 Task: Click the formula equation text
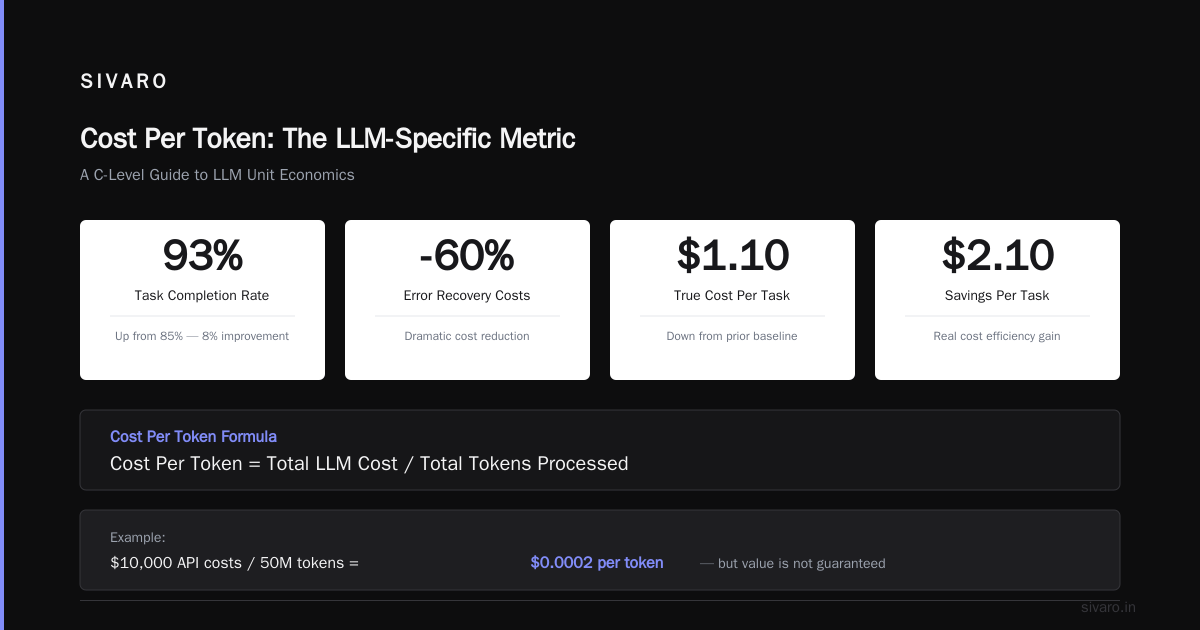pyautogui.click(x=369, y=464)
